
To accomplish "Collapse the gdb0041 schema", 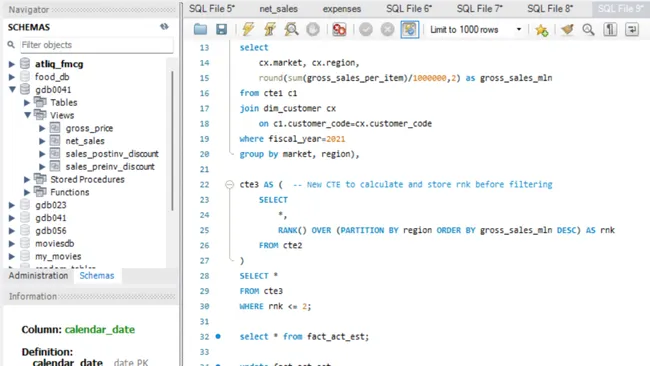I will point(12,90).
